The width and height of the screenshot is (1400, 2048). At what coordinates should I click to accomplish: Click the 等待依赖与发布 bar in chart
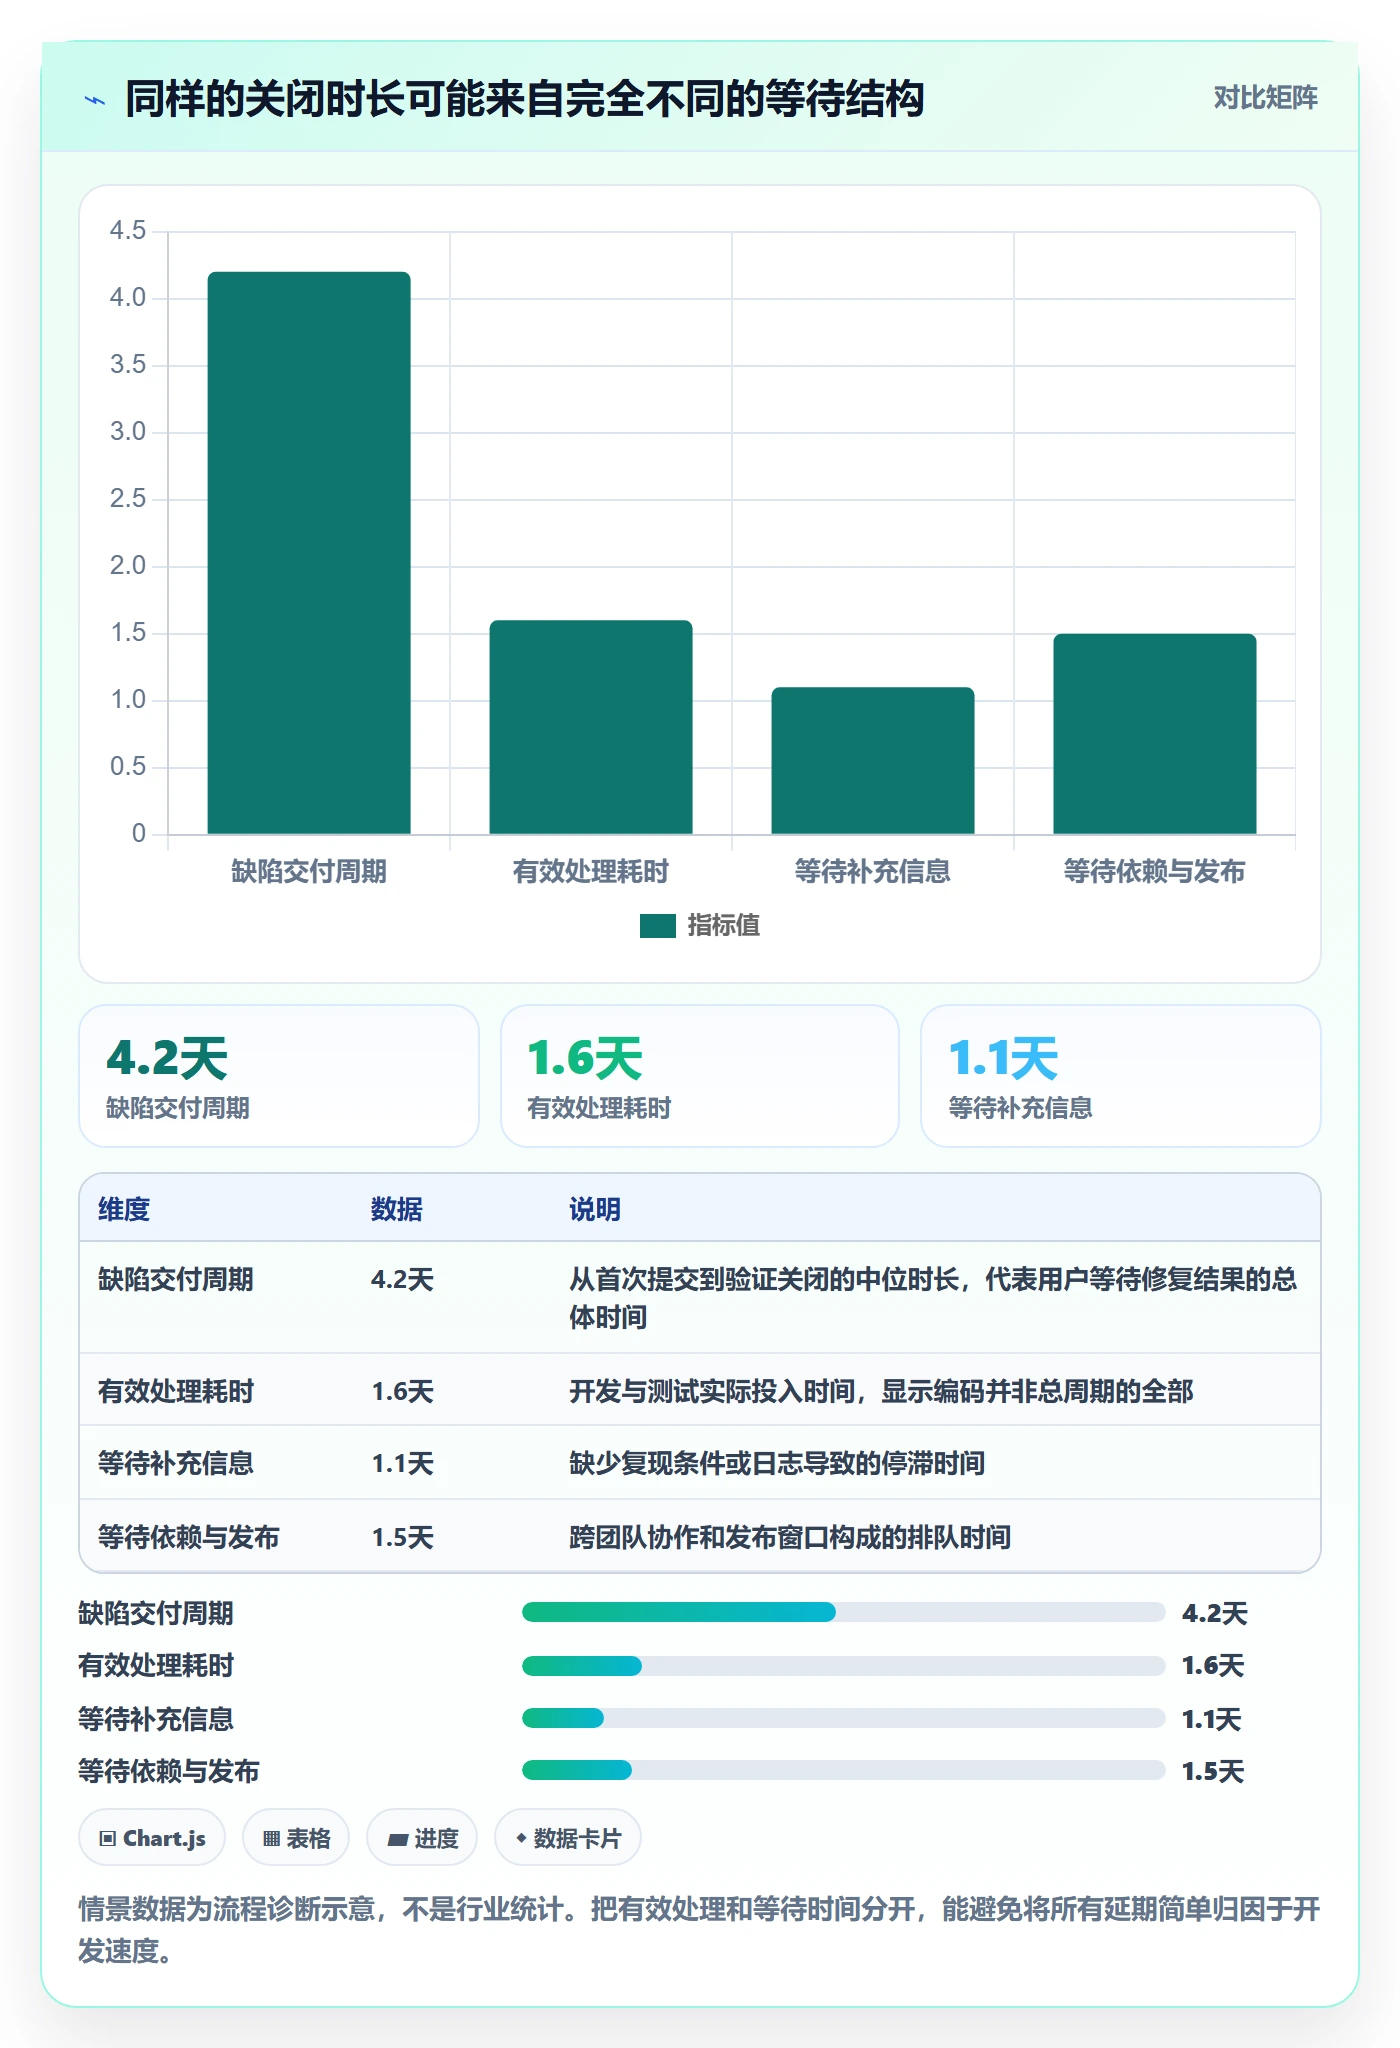point(1155,734)
